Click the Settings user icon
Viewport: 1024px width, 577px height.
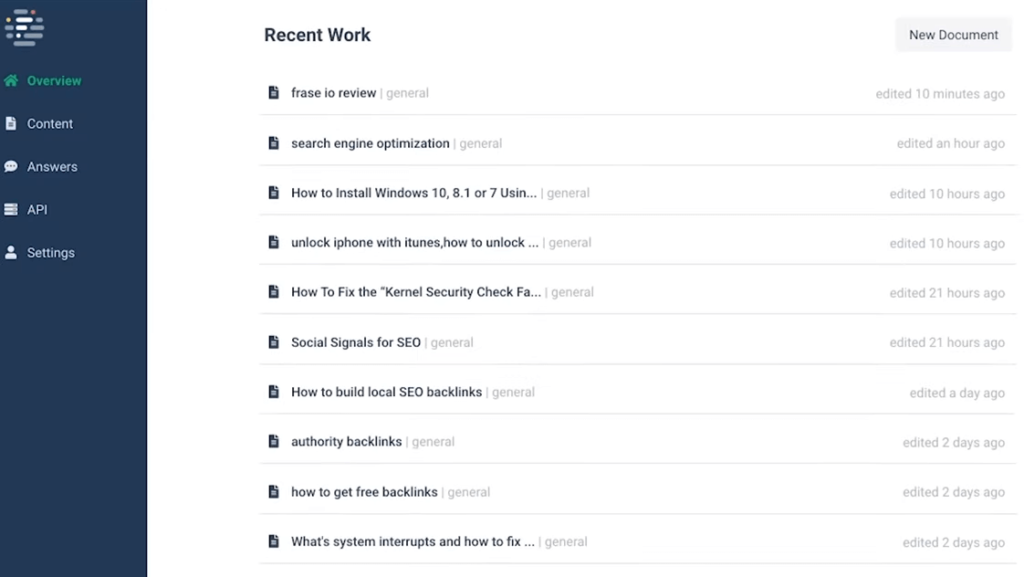11,253
